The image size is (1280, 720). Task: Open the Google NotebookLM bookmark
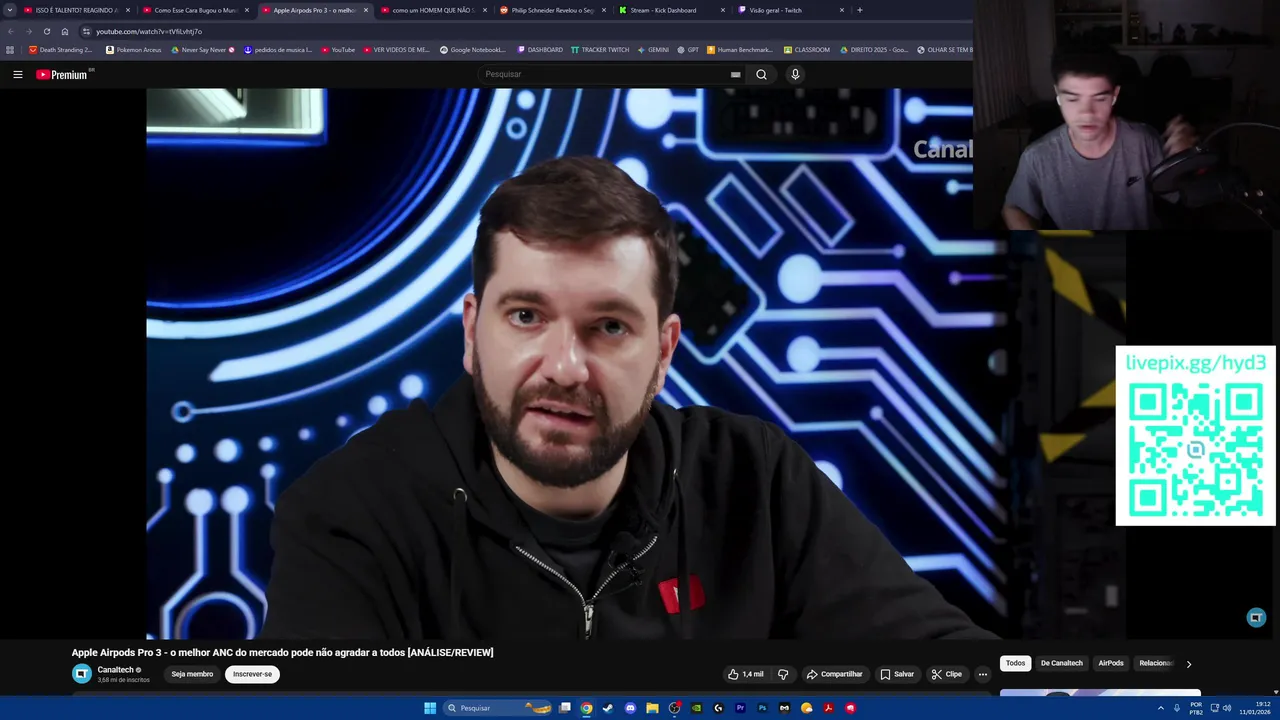[x=473, y=49]
